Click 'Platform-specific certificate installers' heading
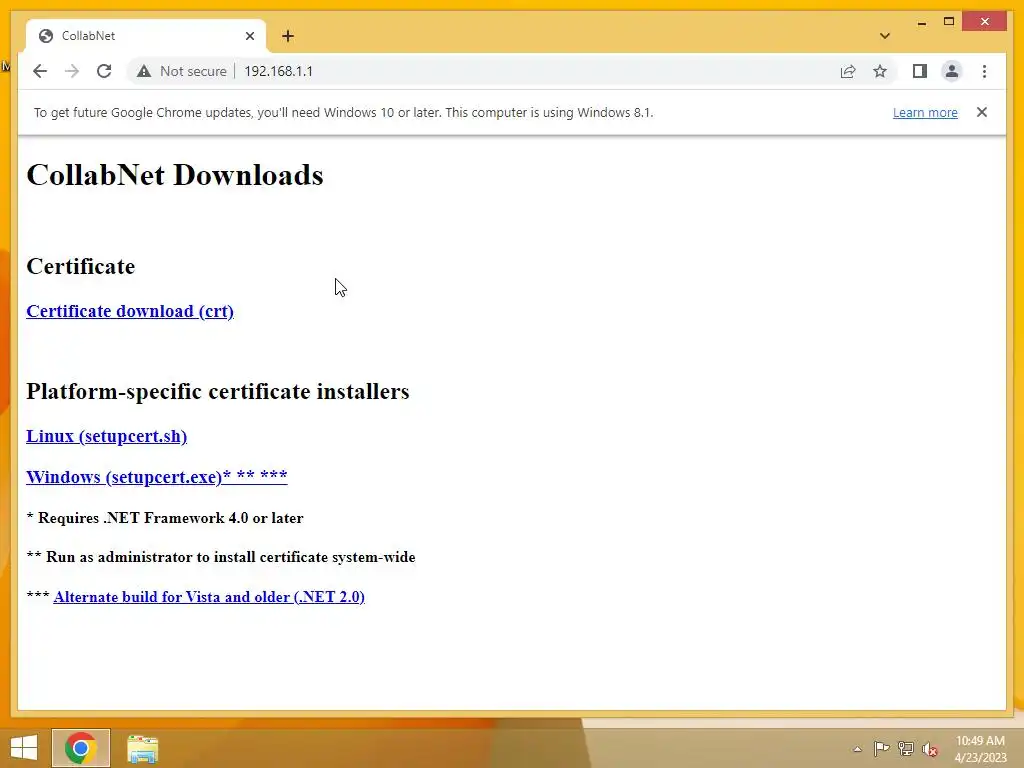The width and height of the screenshot is (1024, 768). (x=217, y=391)
